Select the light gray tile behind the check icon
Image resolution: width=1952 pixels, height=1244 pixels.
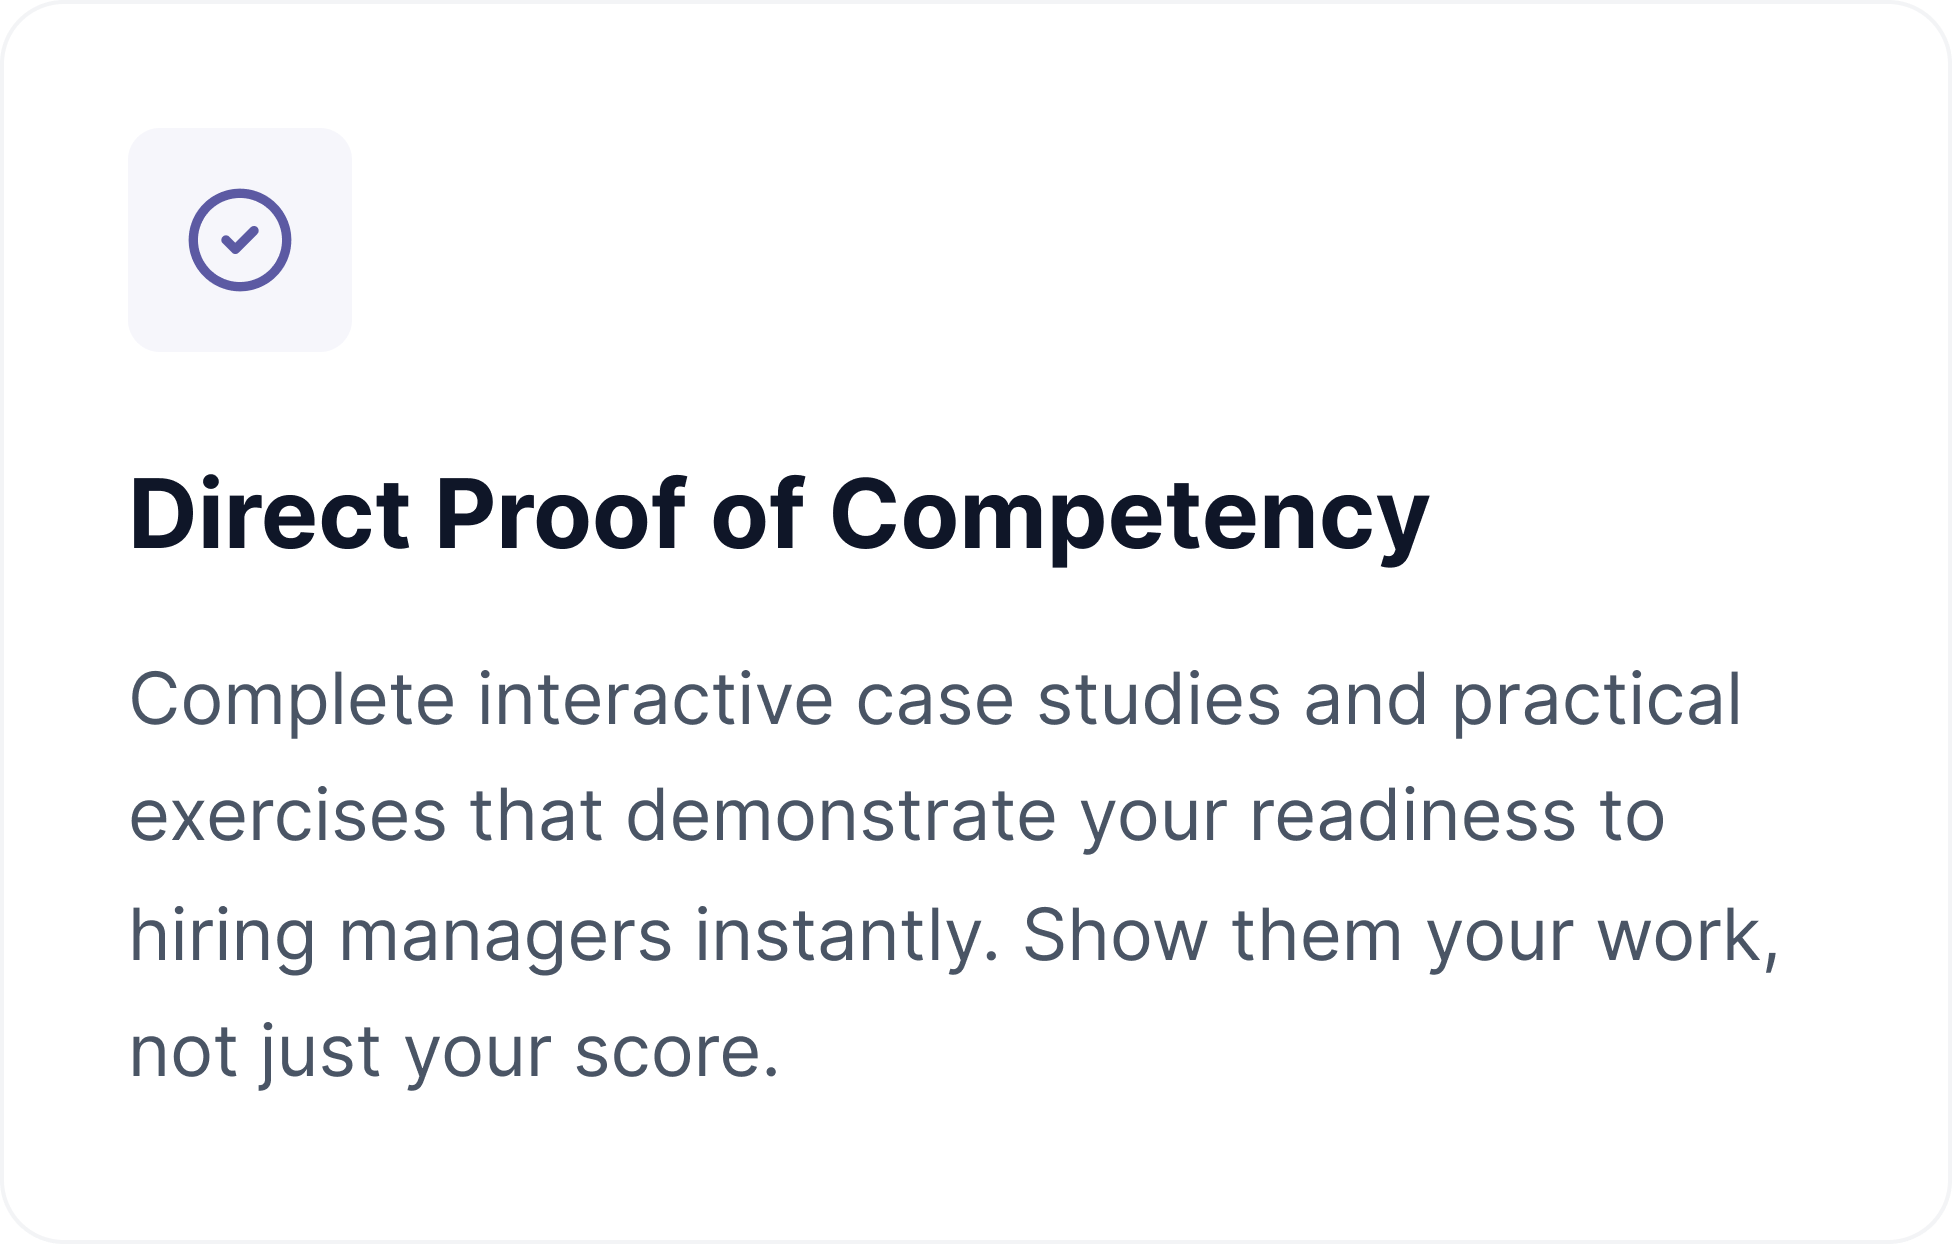(240, 240)
